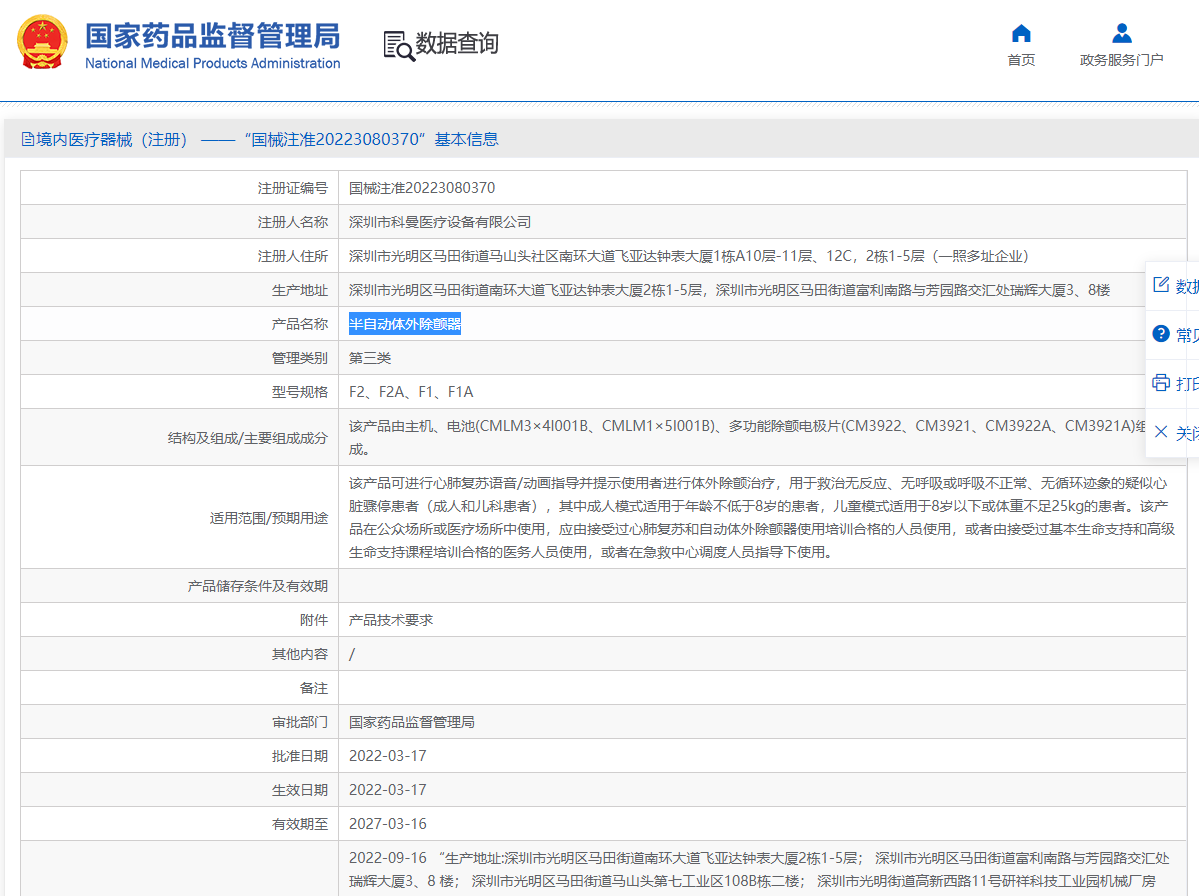Open the 首页 navigation item
Screen dimensions: 1199x896
pyautogui.click(x=1020, y=59)
